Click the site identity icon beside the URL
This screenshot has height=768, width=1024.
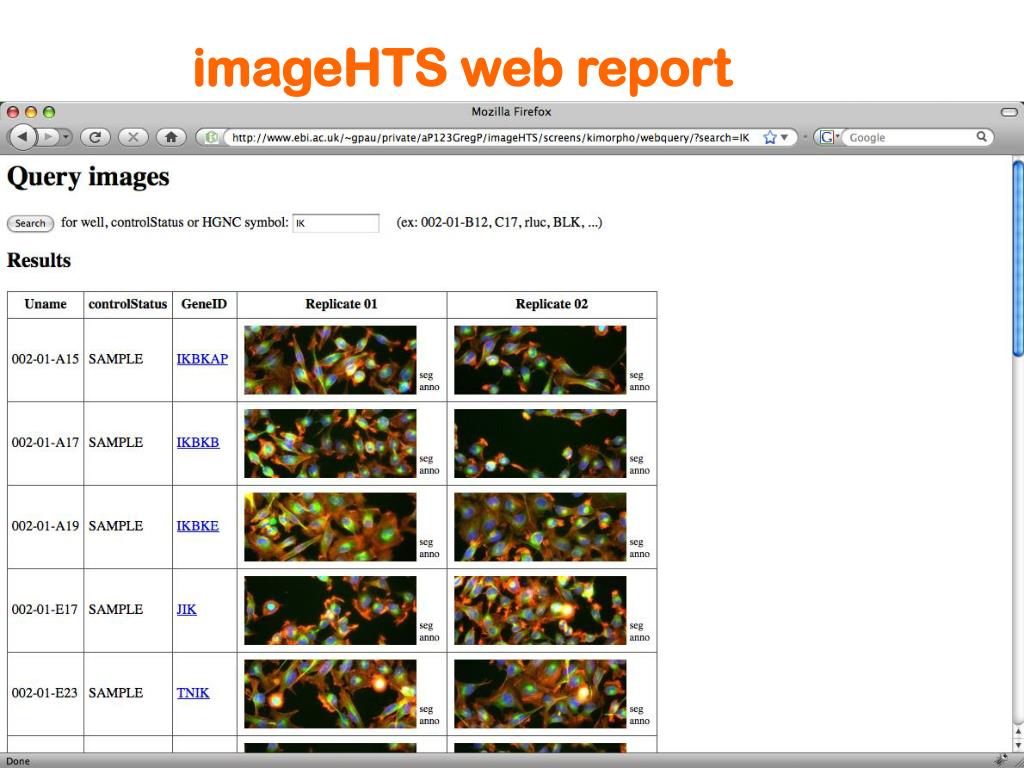211,137
